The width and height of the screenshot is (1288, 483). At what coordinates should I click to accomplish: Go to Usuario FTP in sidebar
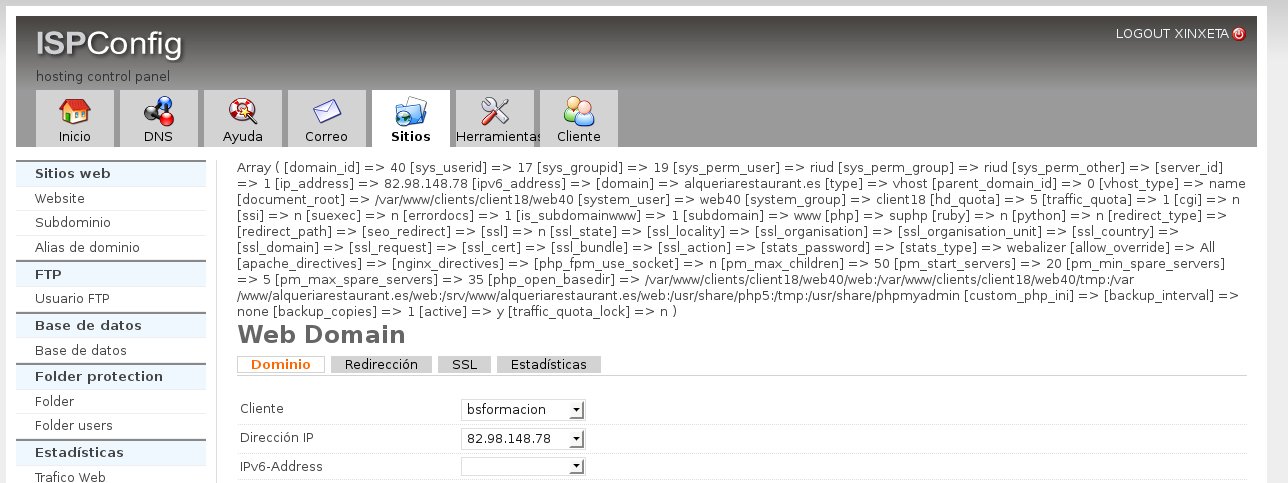72,298
